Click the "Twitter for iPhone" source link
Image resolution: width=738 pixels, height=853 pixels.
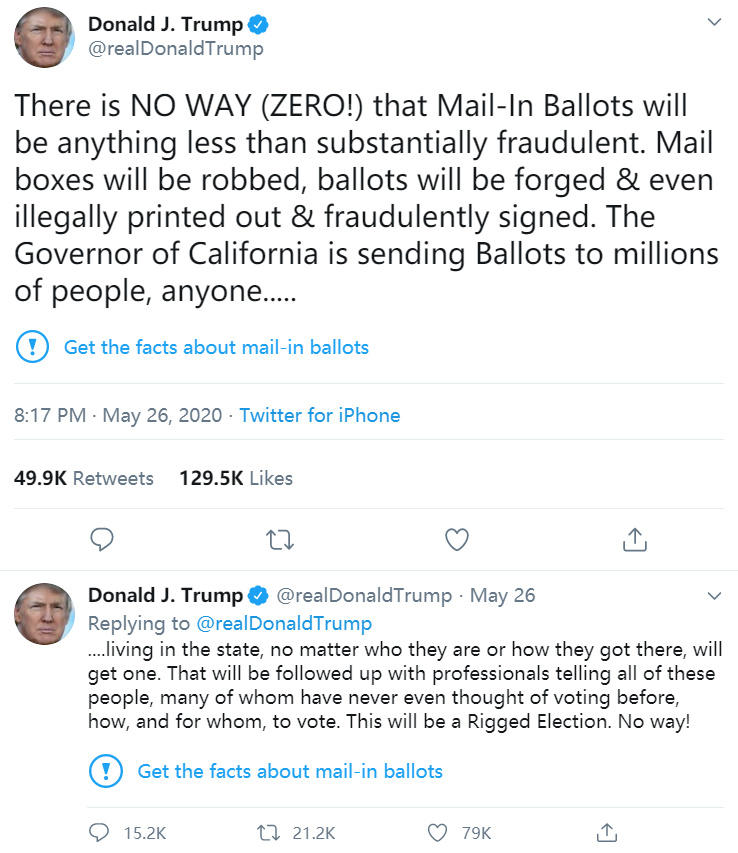[319, 415]
